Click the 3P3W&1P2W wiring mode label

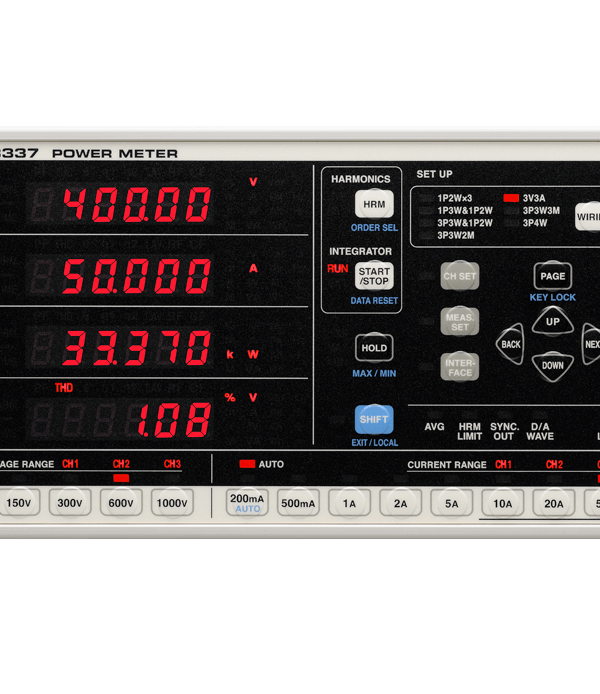pyautogui.click(x=465, y=223)
